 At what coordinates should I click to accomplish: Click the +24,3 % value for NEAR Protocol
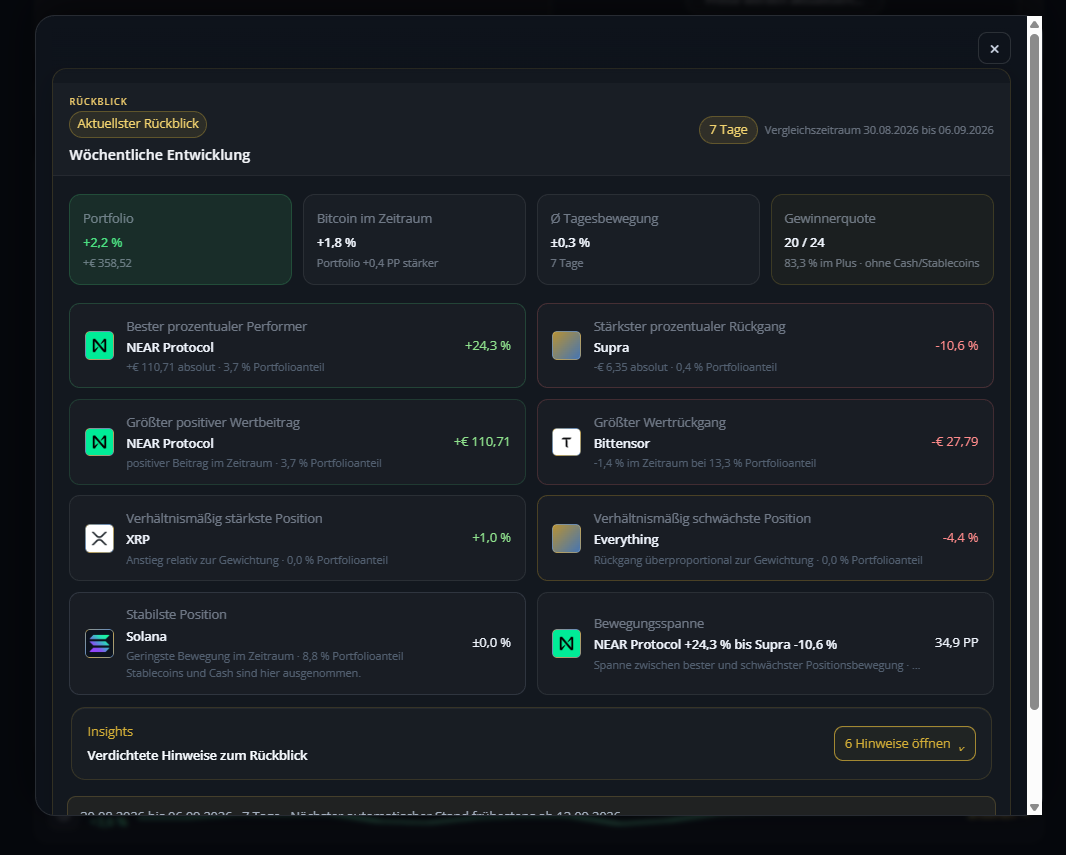tap(487, 345)
